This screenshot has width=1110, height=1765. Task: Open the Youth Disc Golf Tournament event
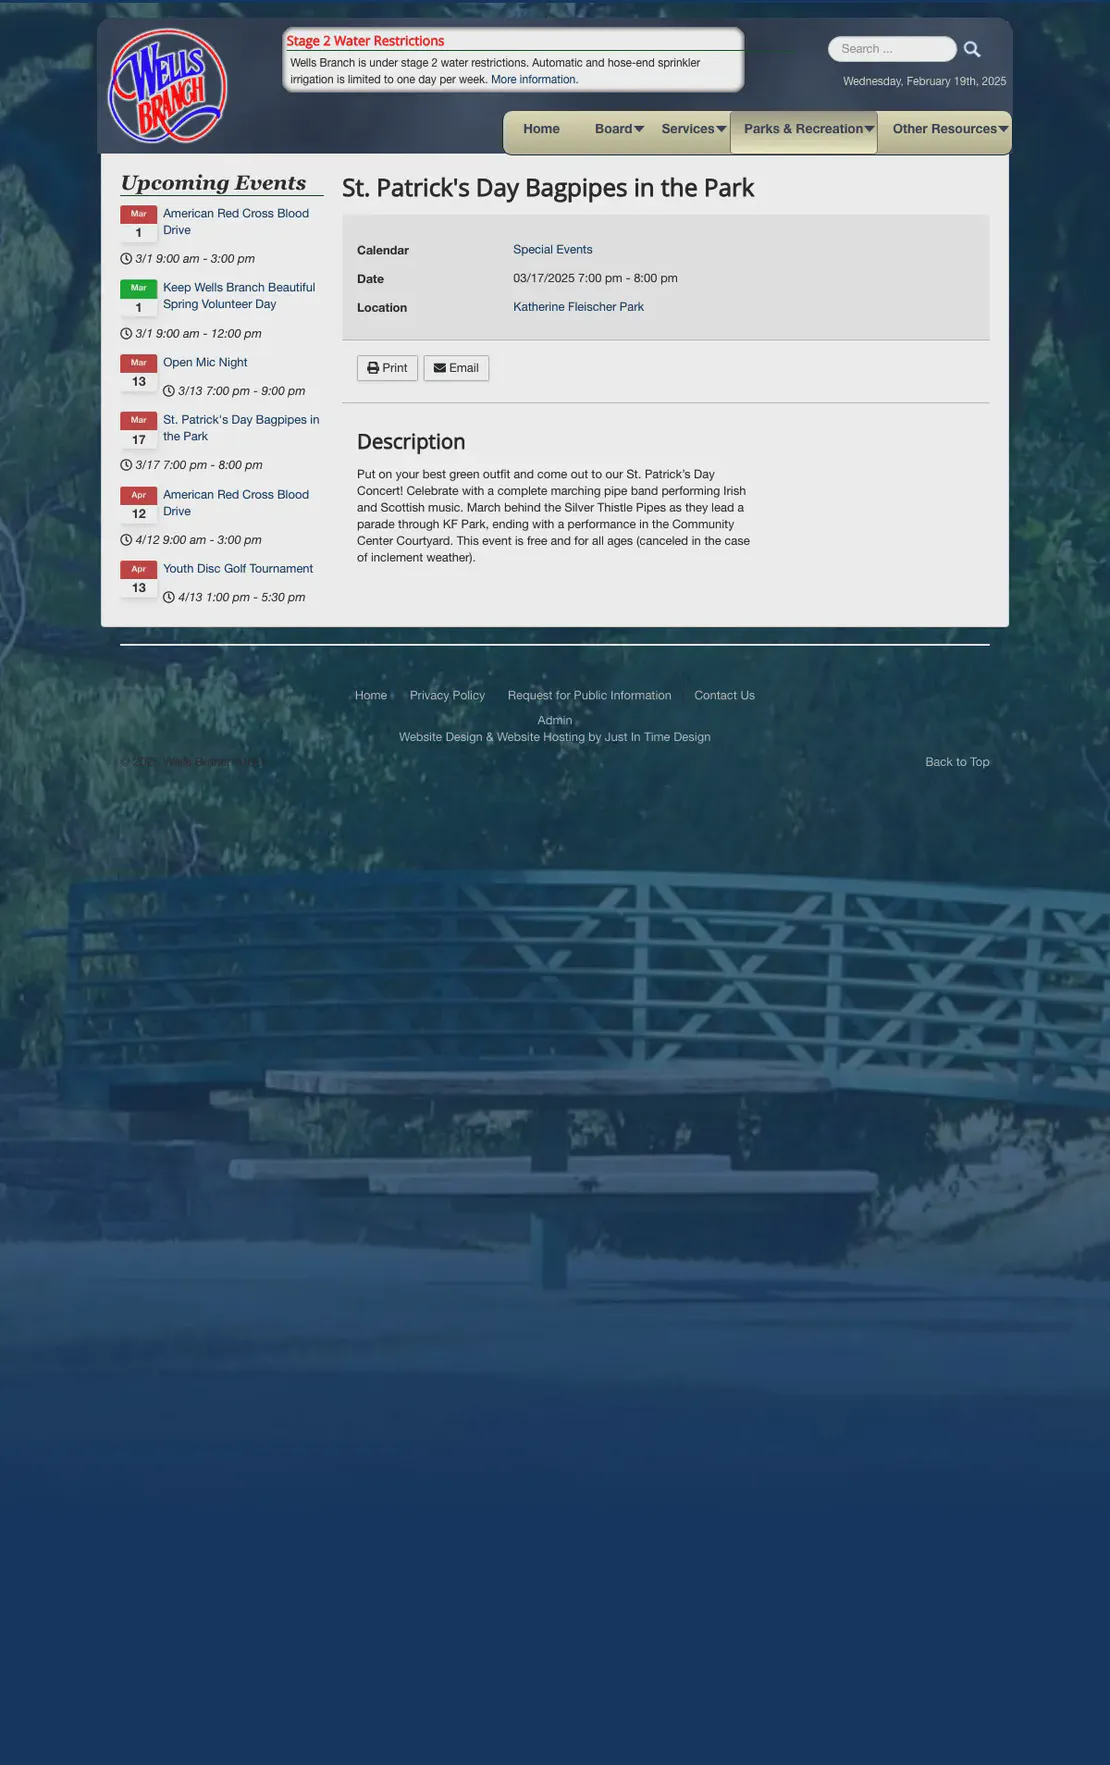pos(238,569)
